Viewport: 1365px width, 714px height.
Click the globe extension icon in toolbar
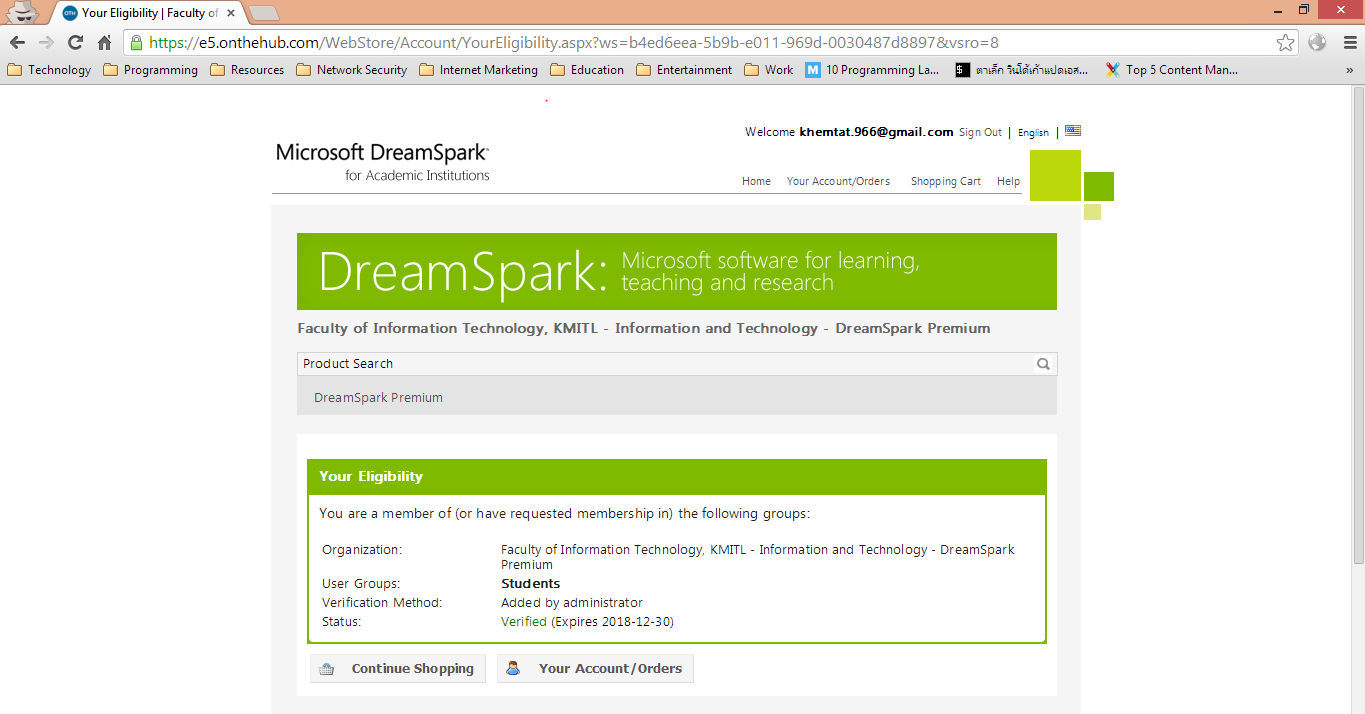1317,42
